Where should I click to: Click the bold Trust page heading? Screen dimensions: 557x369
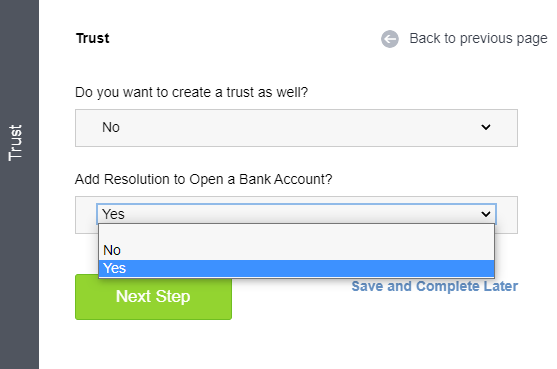click(93, 38)
